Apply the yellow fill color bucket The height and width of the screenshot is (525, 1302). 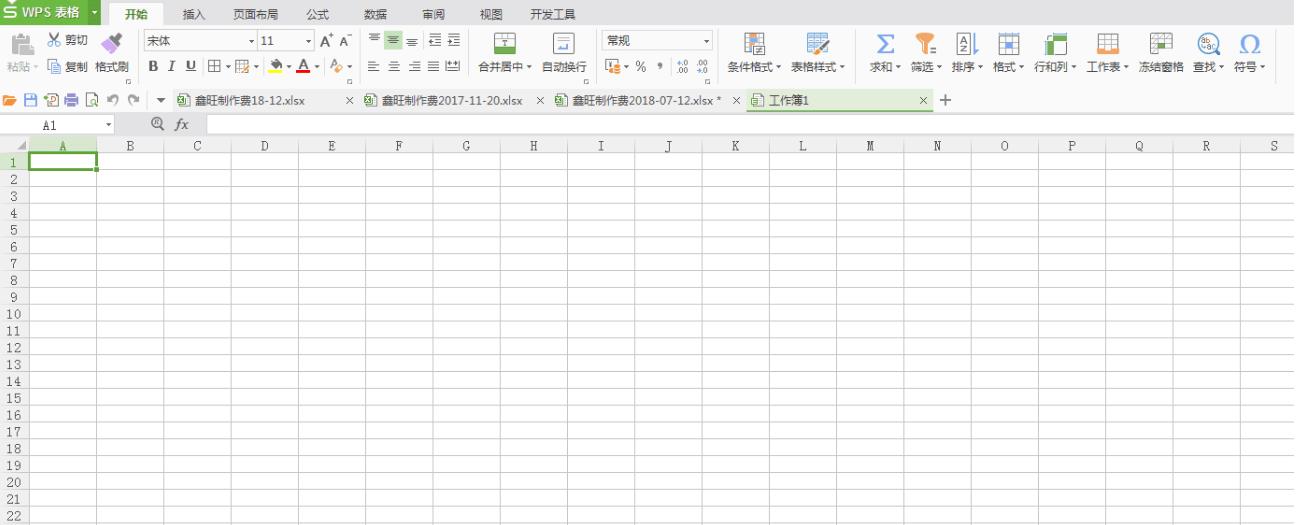click(x=276, y=66)
